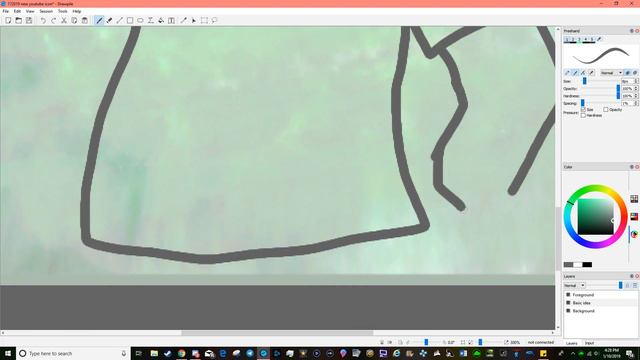Choose the eraser brush slot
The width and height of the screenshot is (640, 360).
click(x=599, y=40)
